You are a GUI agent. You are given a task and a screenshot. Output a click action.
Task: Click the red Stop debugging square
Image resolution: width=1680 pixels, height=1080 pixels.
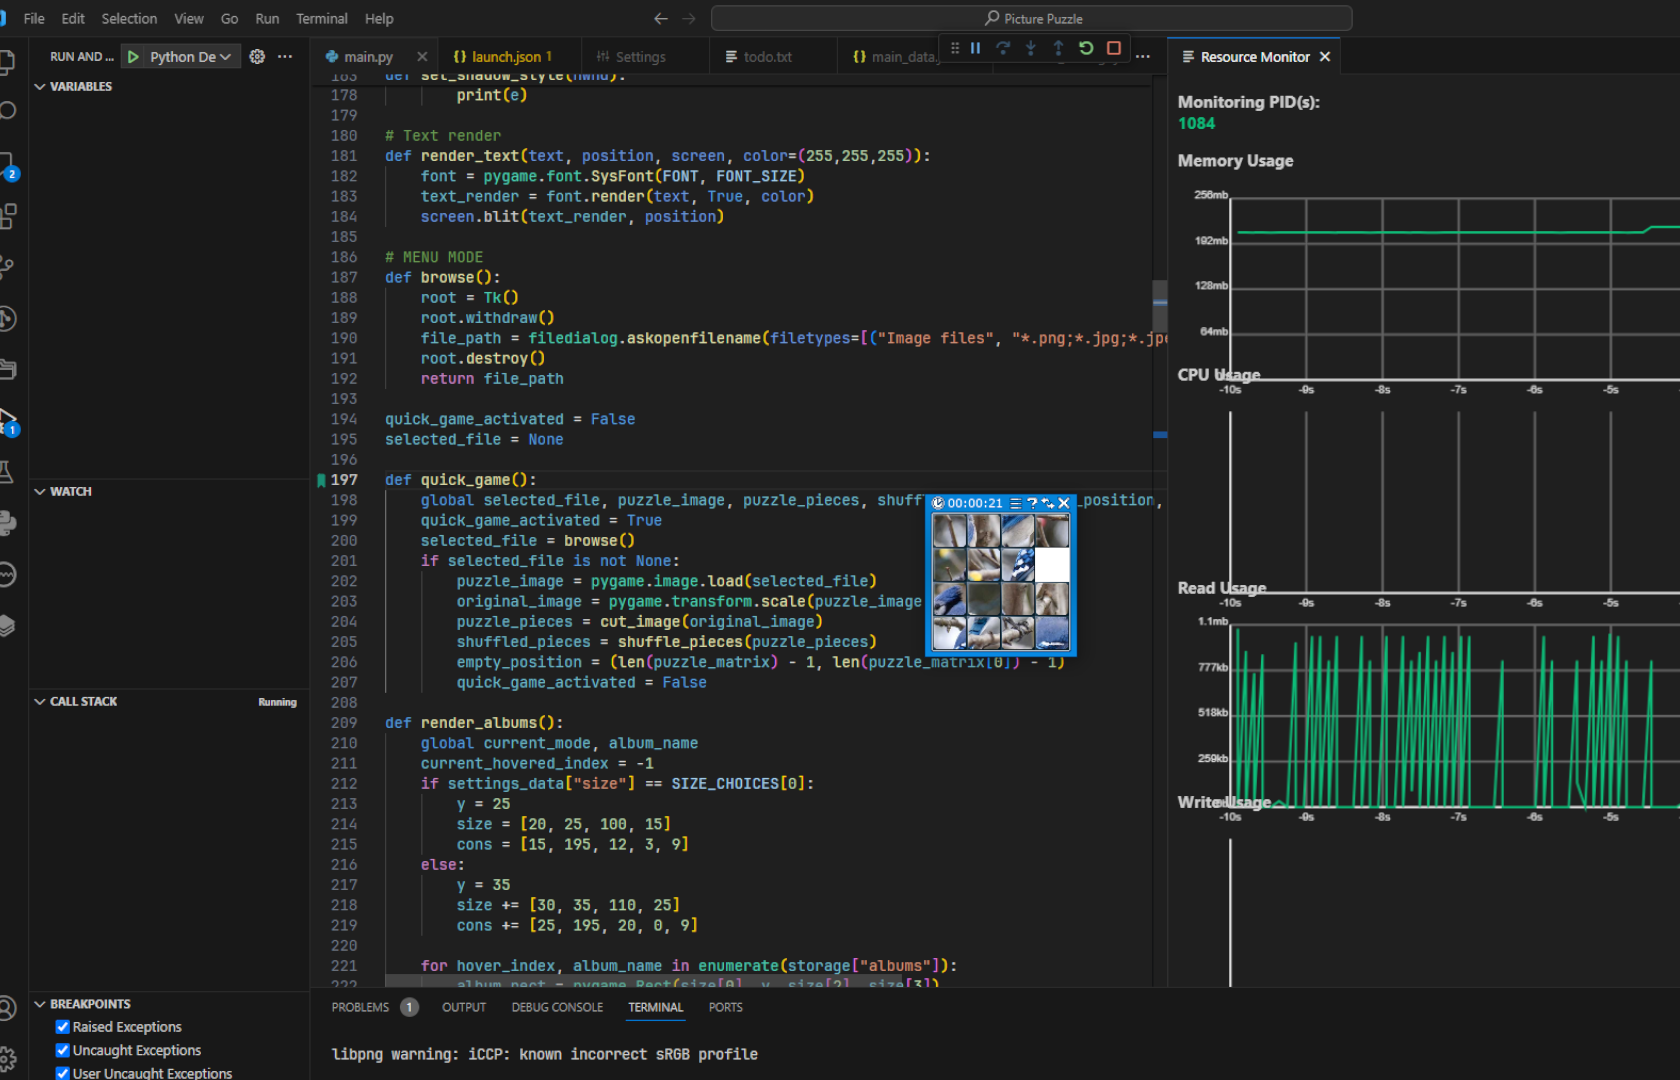(x=1113, y=48)
